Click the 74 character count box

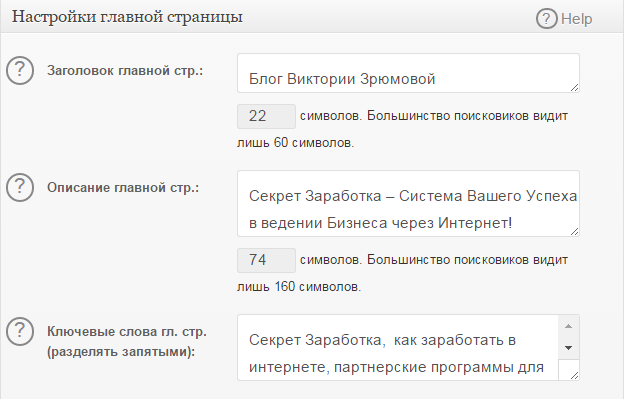(x=266, y=260)
